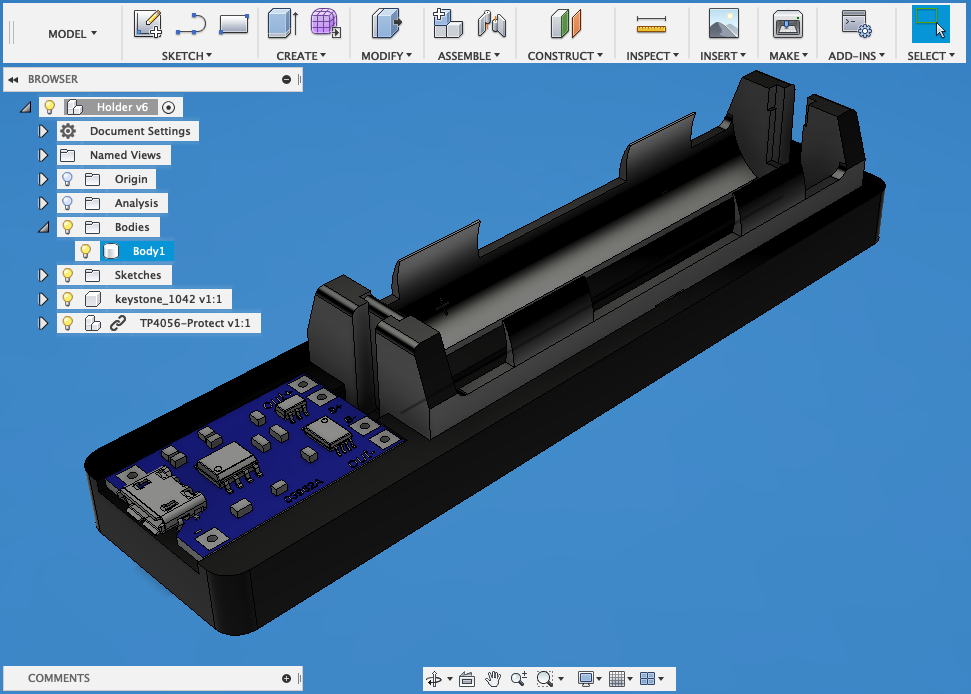Select the Create Sketch tool icon
Viewport: 971px width, 694px height.
coord(148,23)
